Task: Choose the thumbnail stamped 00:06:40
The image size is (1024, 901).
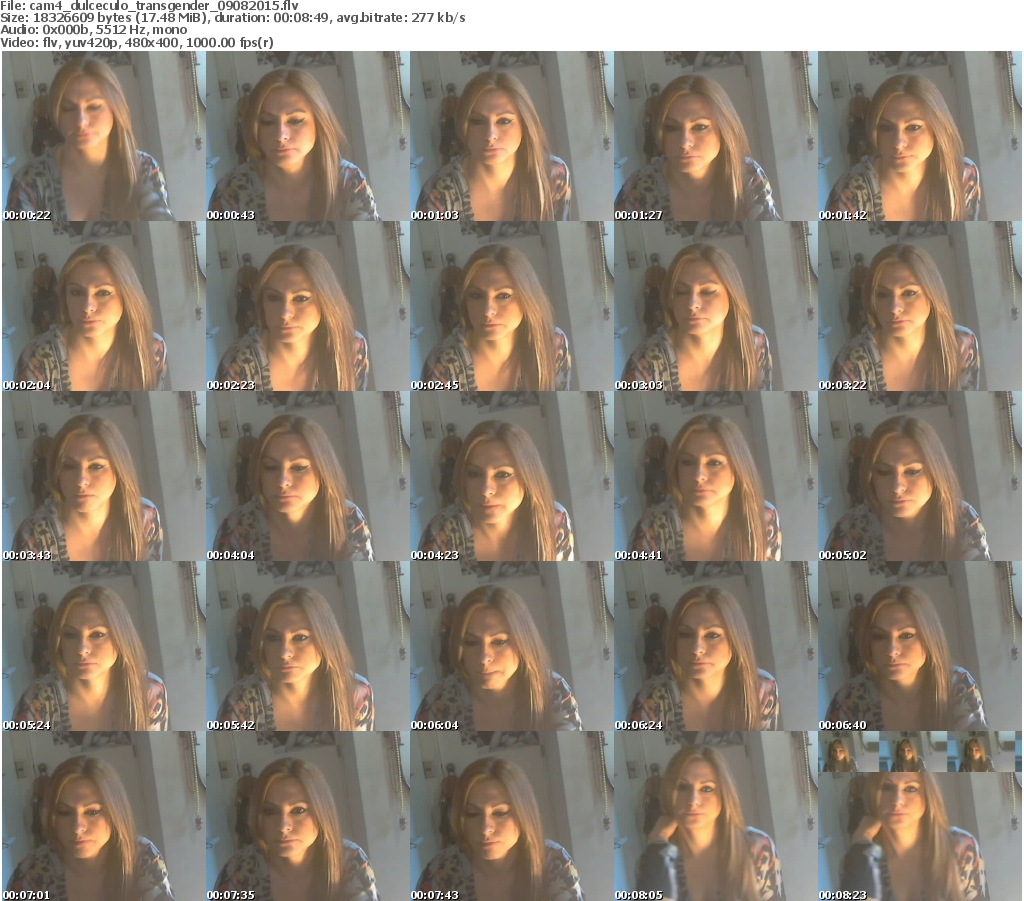Action: tap(920, 646)
